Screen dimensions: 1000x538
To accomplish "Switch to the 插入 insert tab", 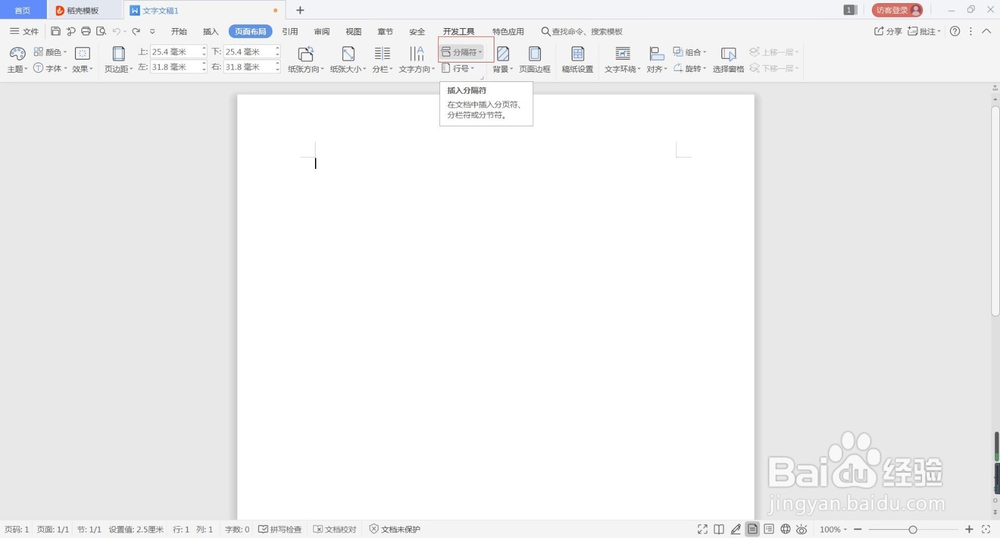I will (x=210, y=31).
